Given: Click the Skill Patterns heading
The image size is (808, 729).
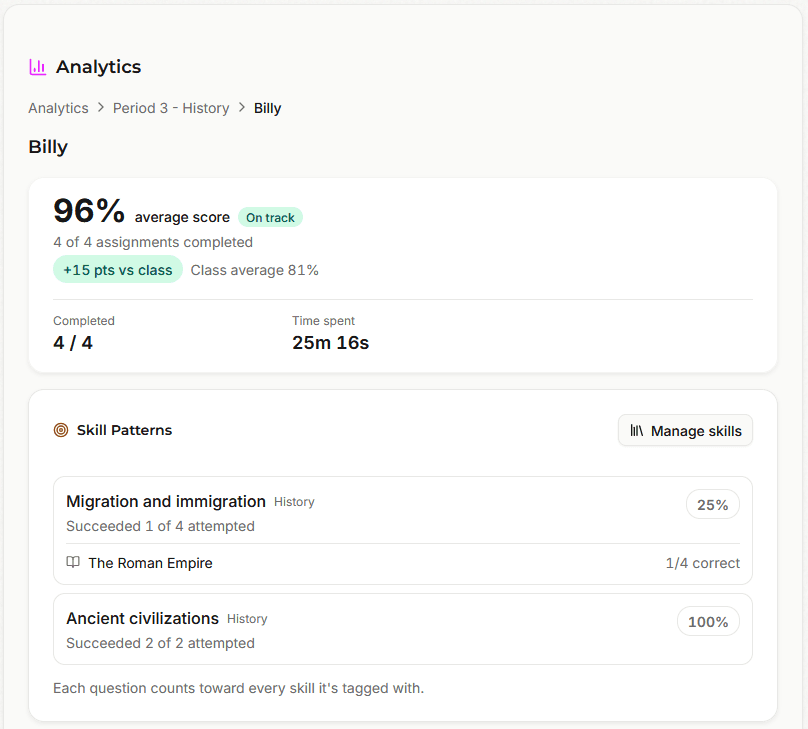Looking at the screenshot, I should [x=124, y=430].
